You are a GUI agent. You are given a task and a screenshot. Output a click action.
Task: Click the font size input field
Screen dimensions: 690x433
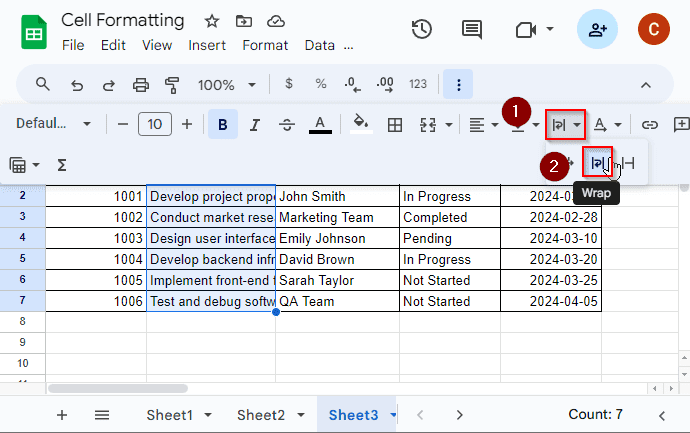coord(154,125)
